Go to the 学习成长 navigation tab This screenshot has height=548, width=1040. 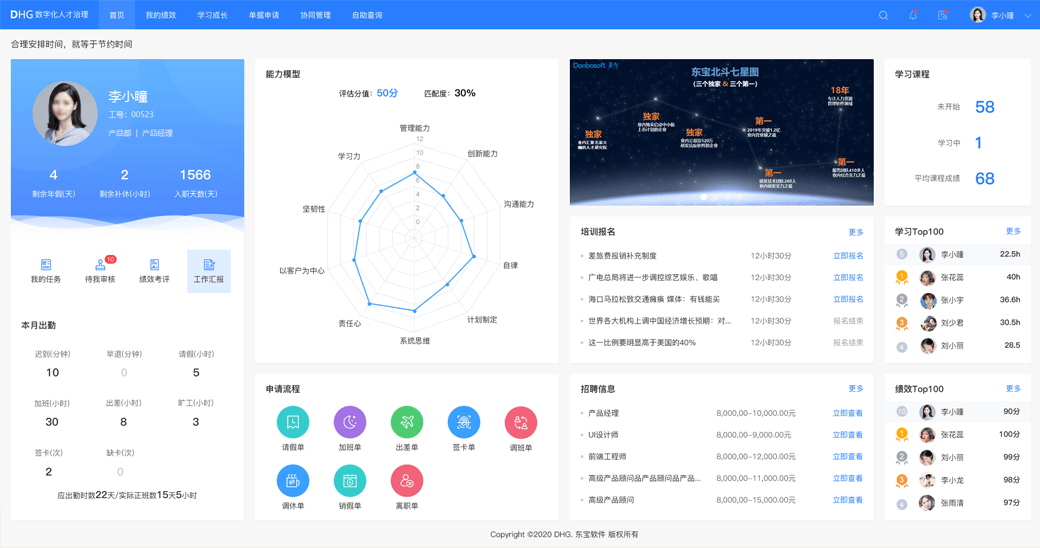[212, 15]
